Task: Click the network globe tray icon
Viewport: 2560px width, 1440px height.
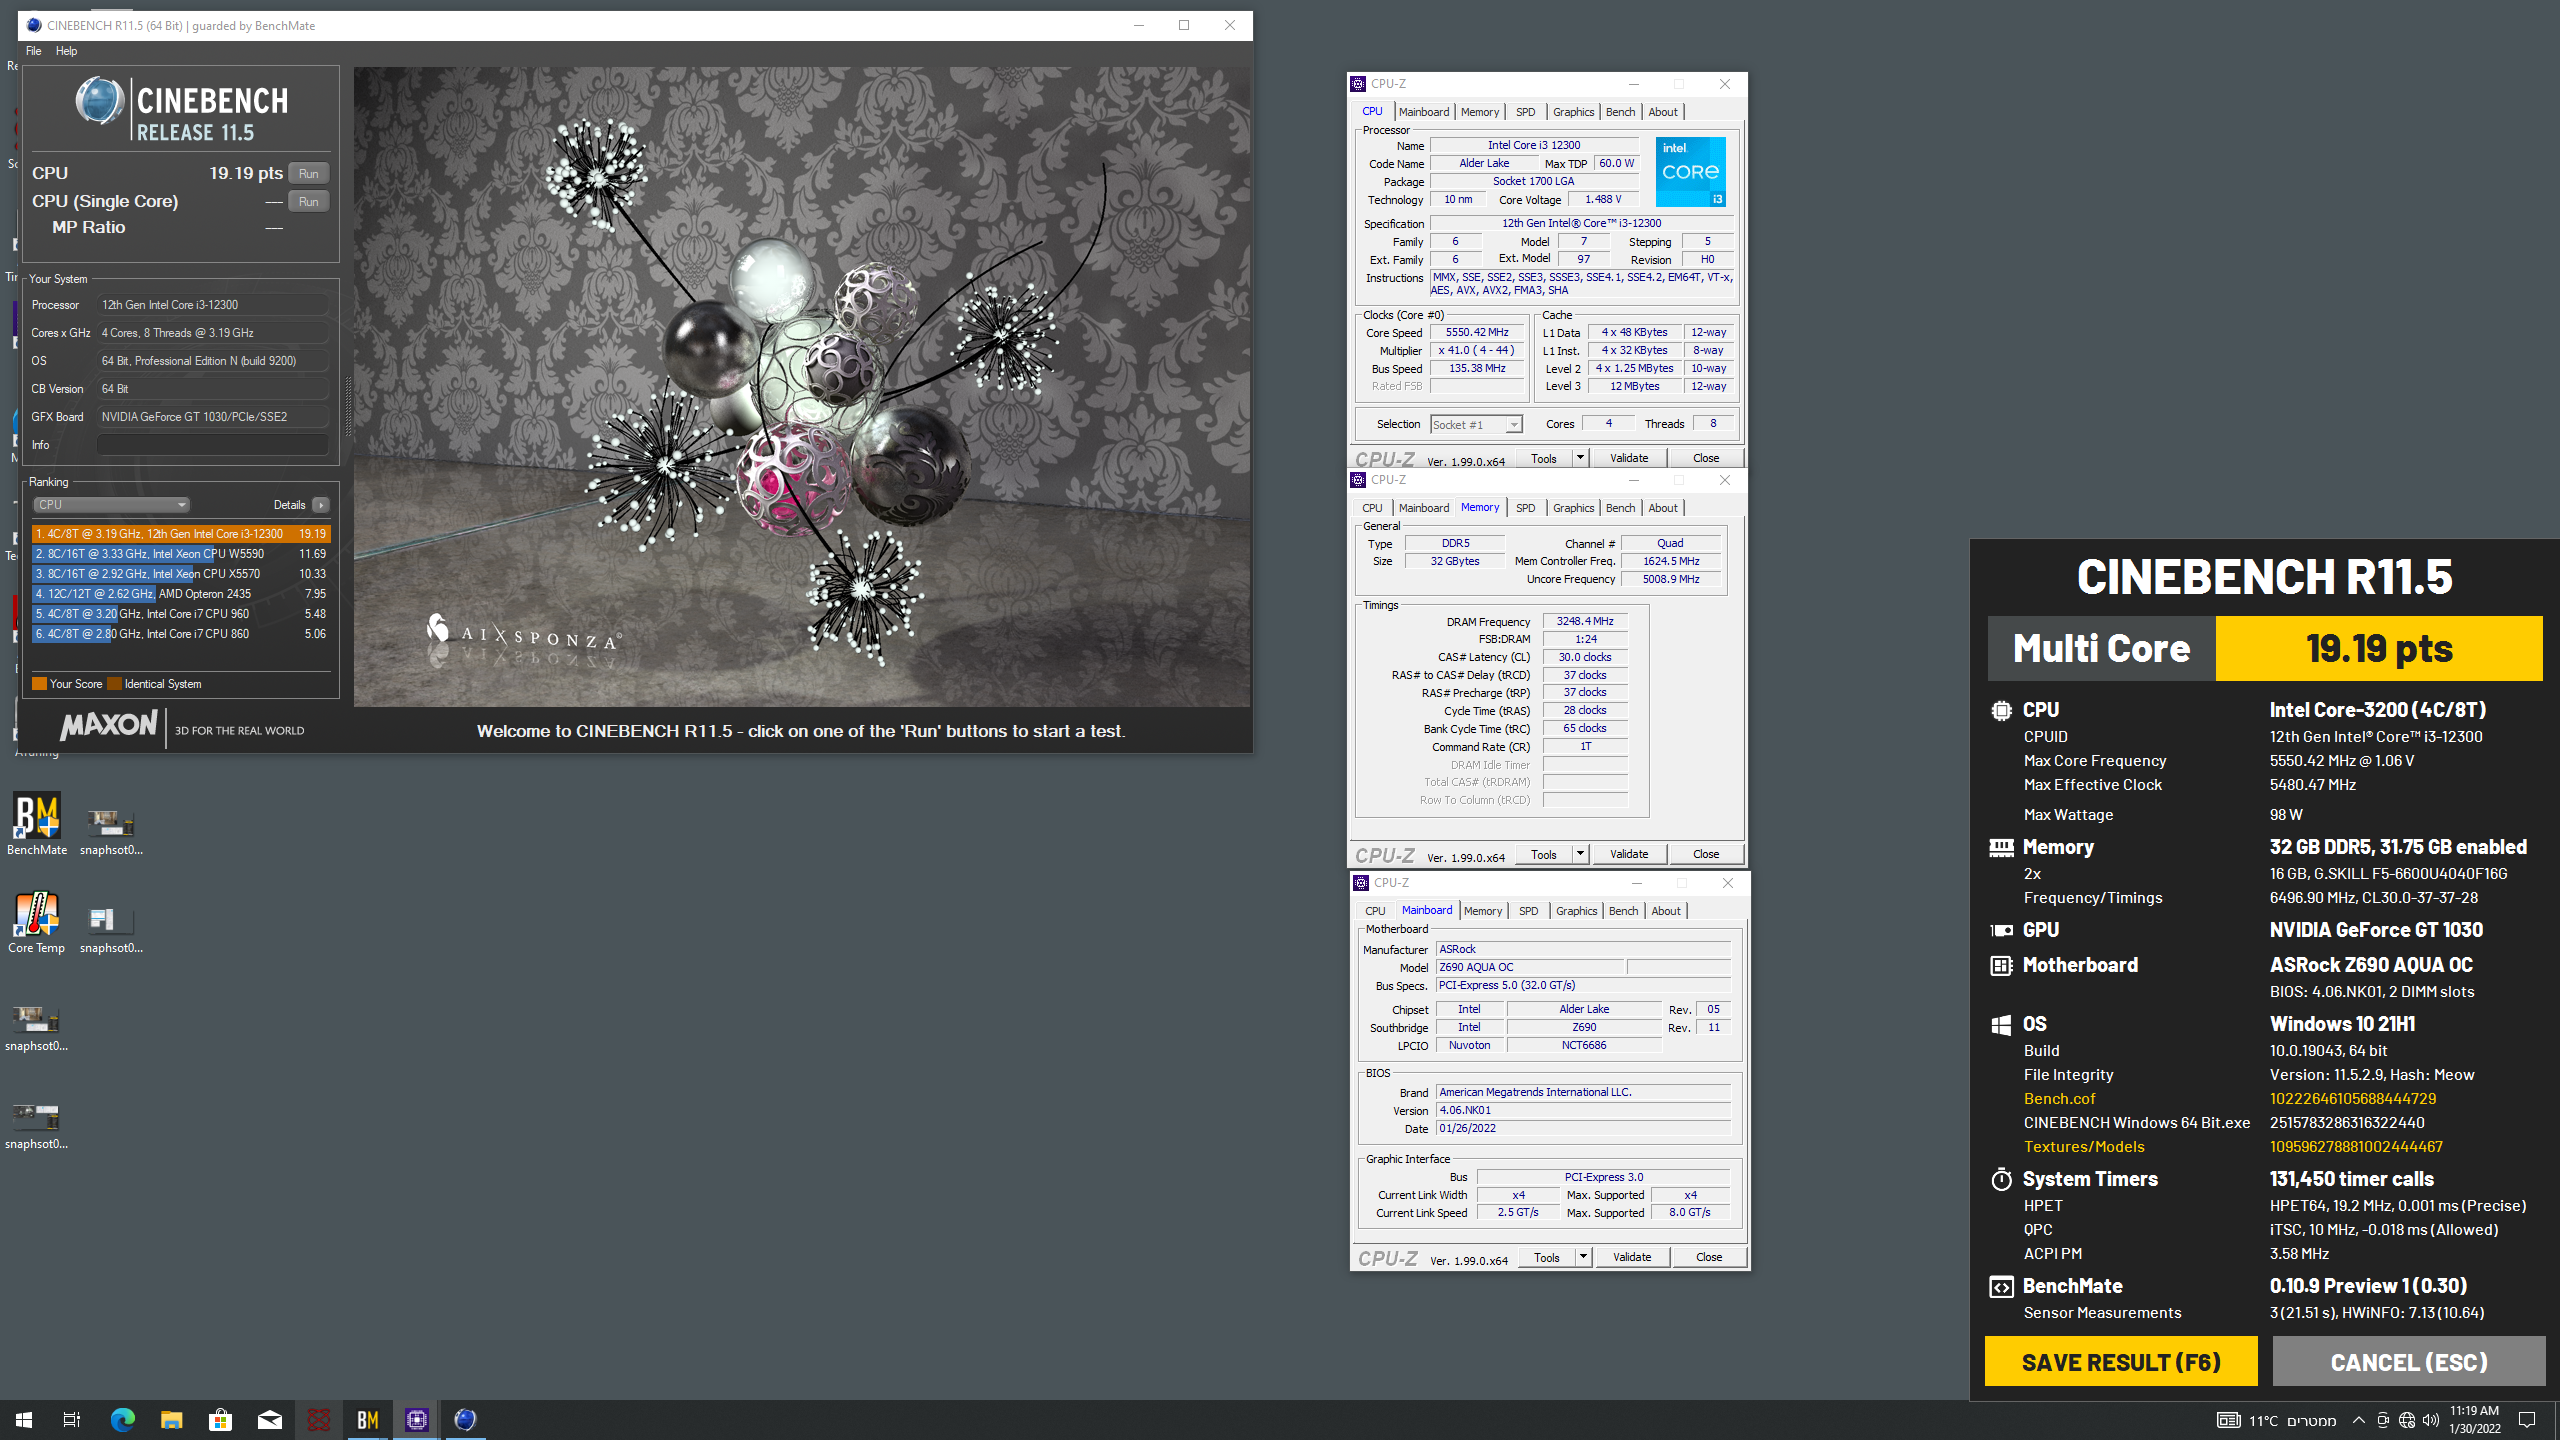Action: tap(2407, 1420)
